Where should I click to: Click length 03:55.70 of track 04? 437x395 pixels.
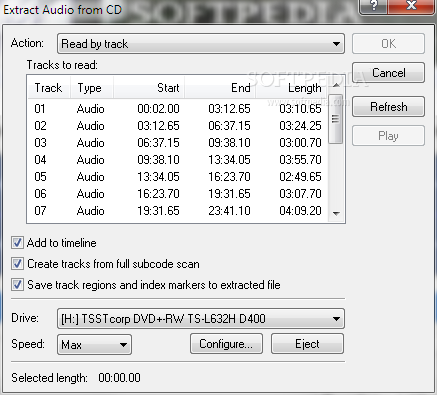(x=300, y=160)
